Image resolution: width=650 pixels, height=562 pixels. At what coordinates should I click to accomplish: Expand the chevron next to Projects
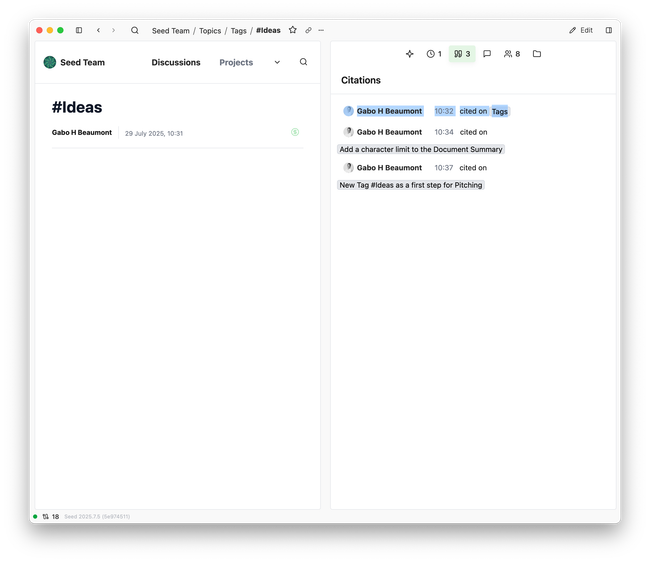click(x=277, y=62)
